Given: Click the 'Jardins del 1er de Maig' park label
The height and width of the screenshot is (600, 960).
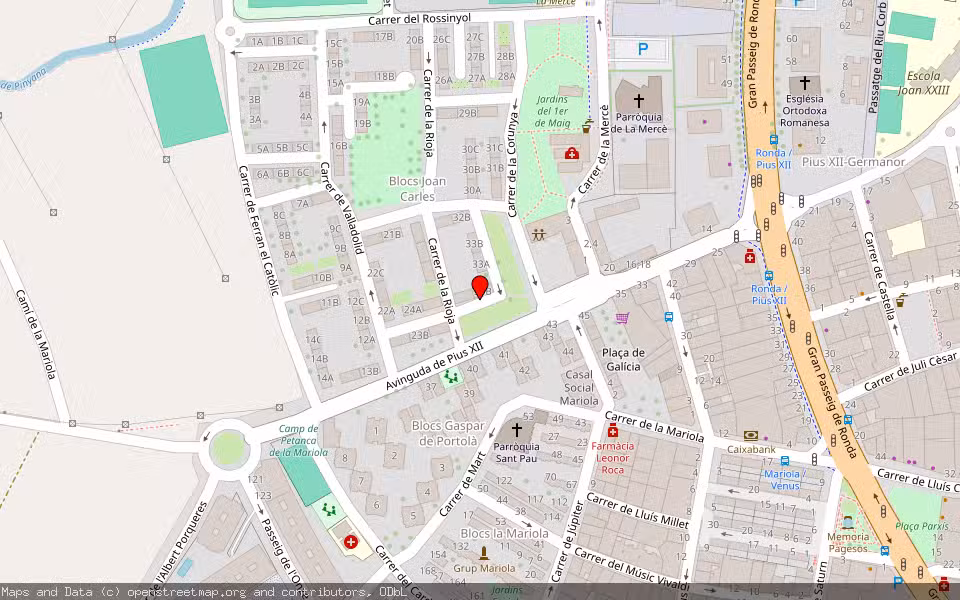Looking at the screenshot, I should click(x=552, y=111).
